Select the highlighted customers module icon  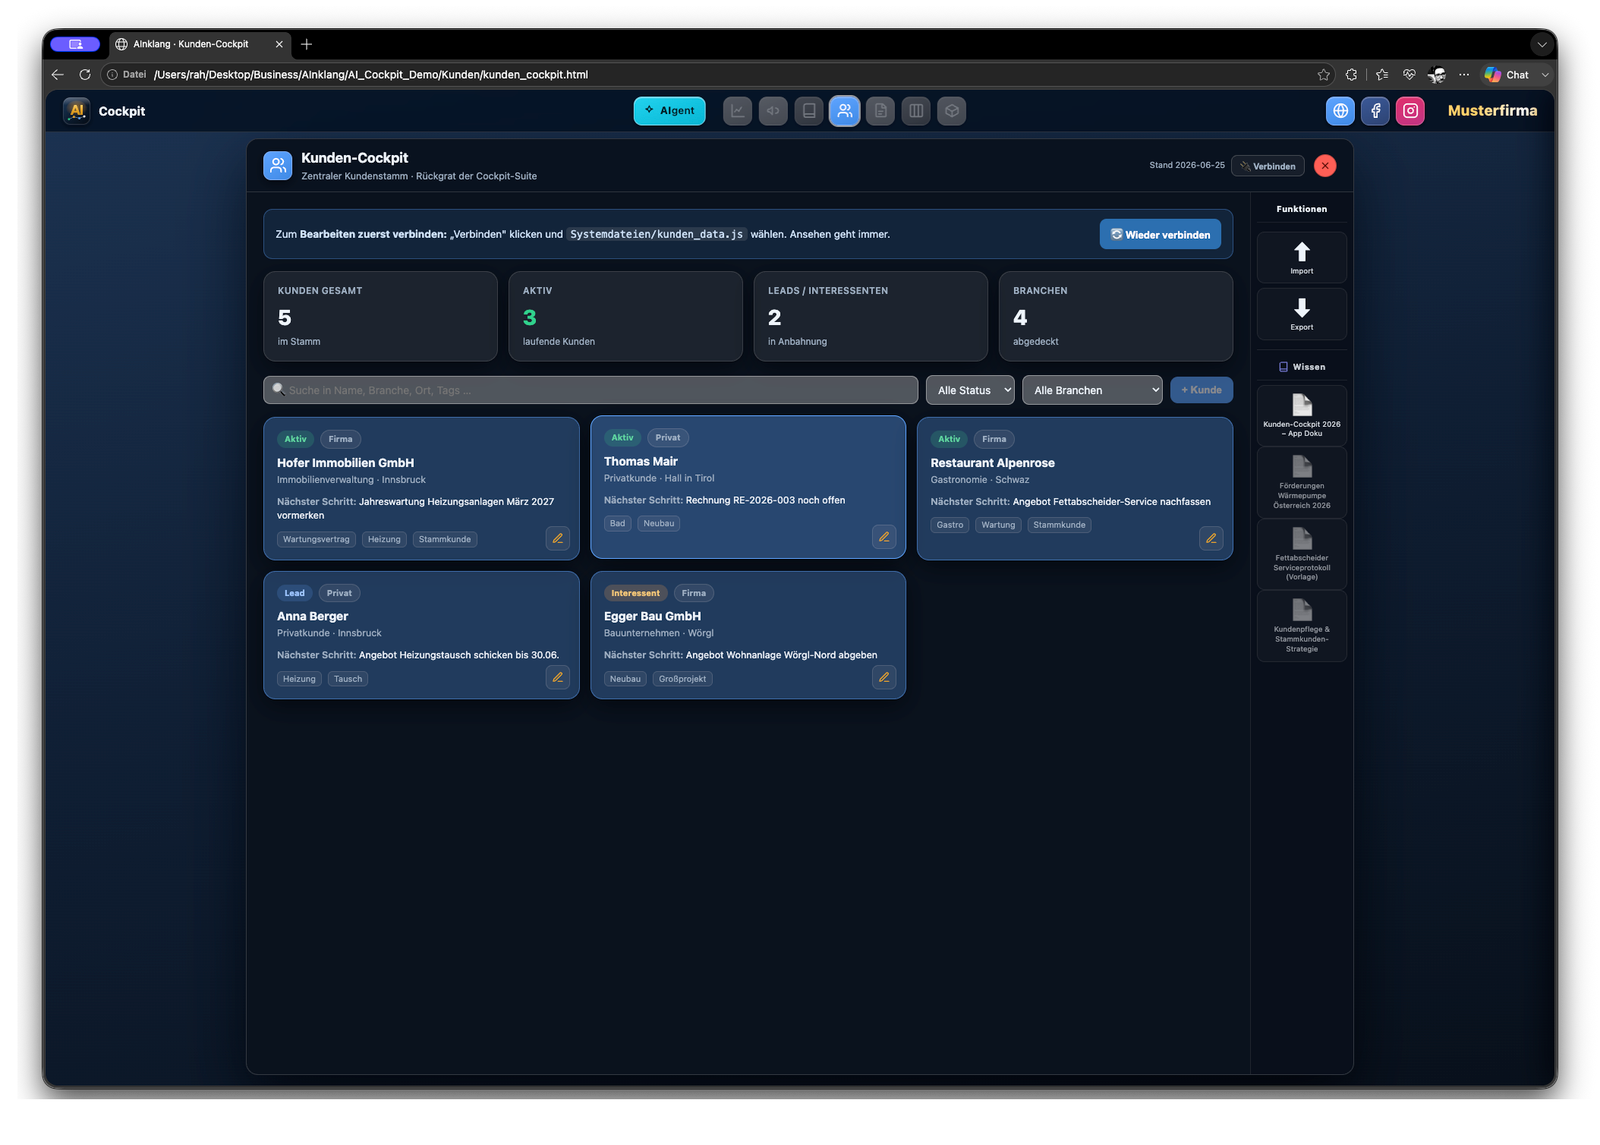[845, 111]
